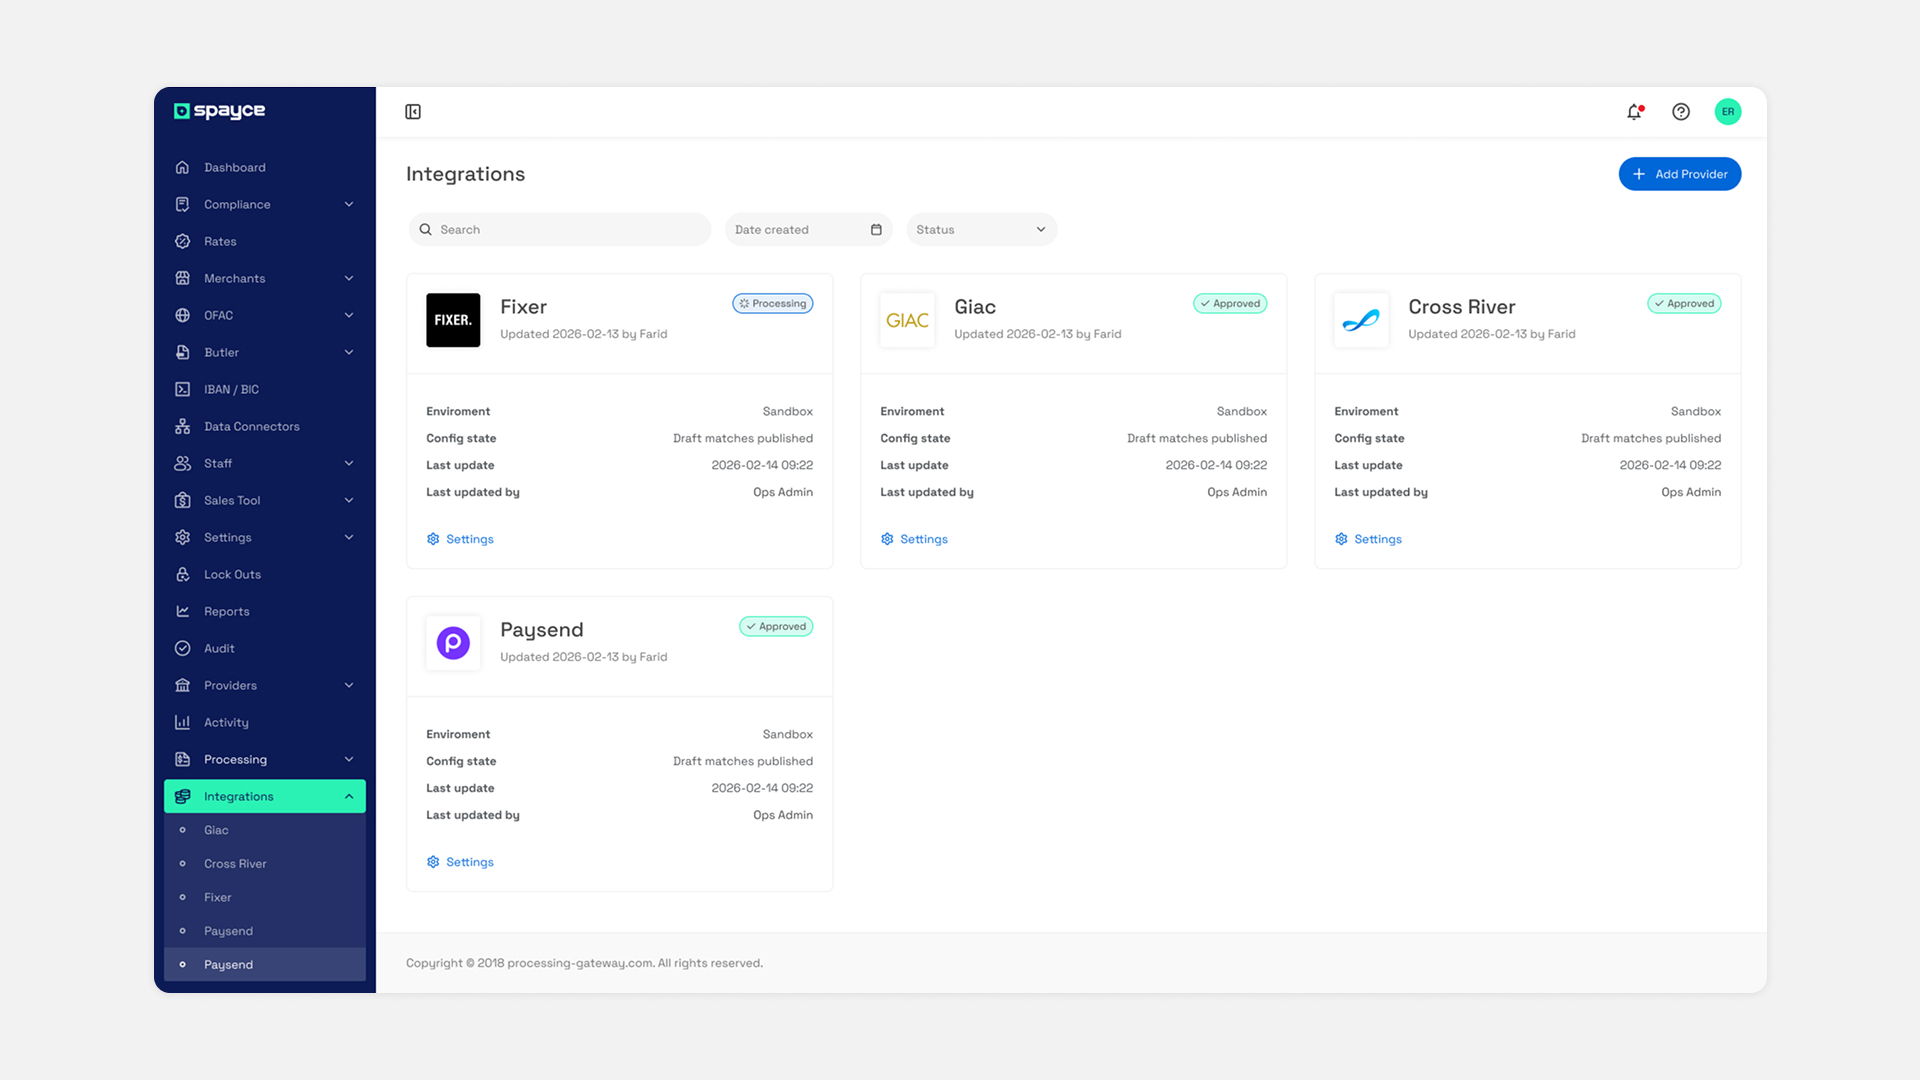Click the Fixer provider logo
1920x1080 pixels.
(x=453, y=320)
